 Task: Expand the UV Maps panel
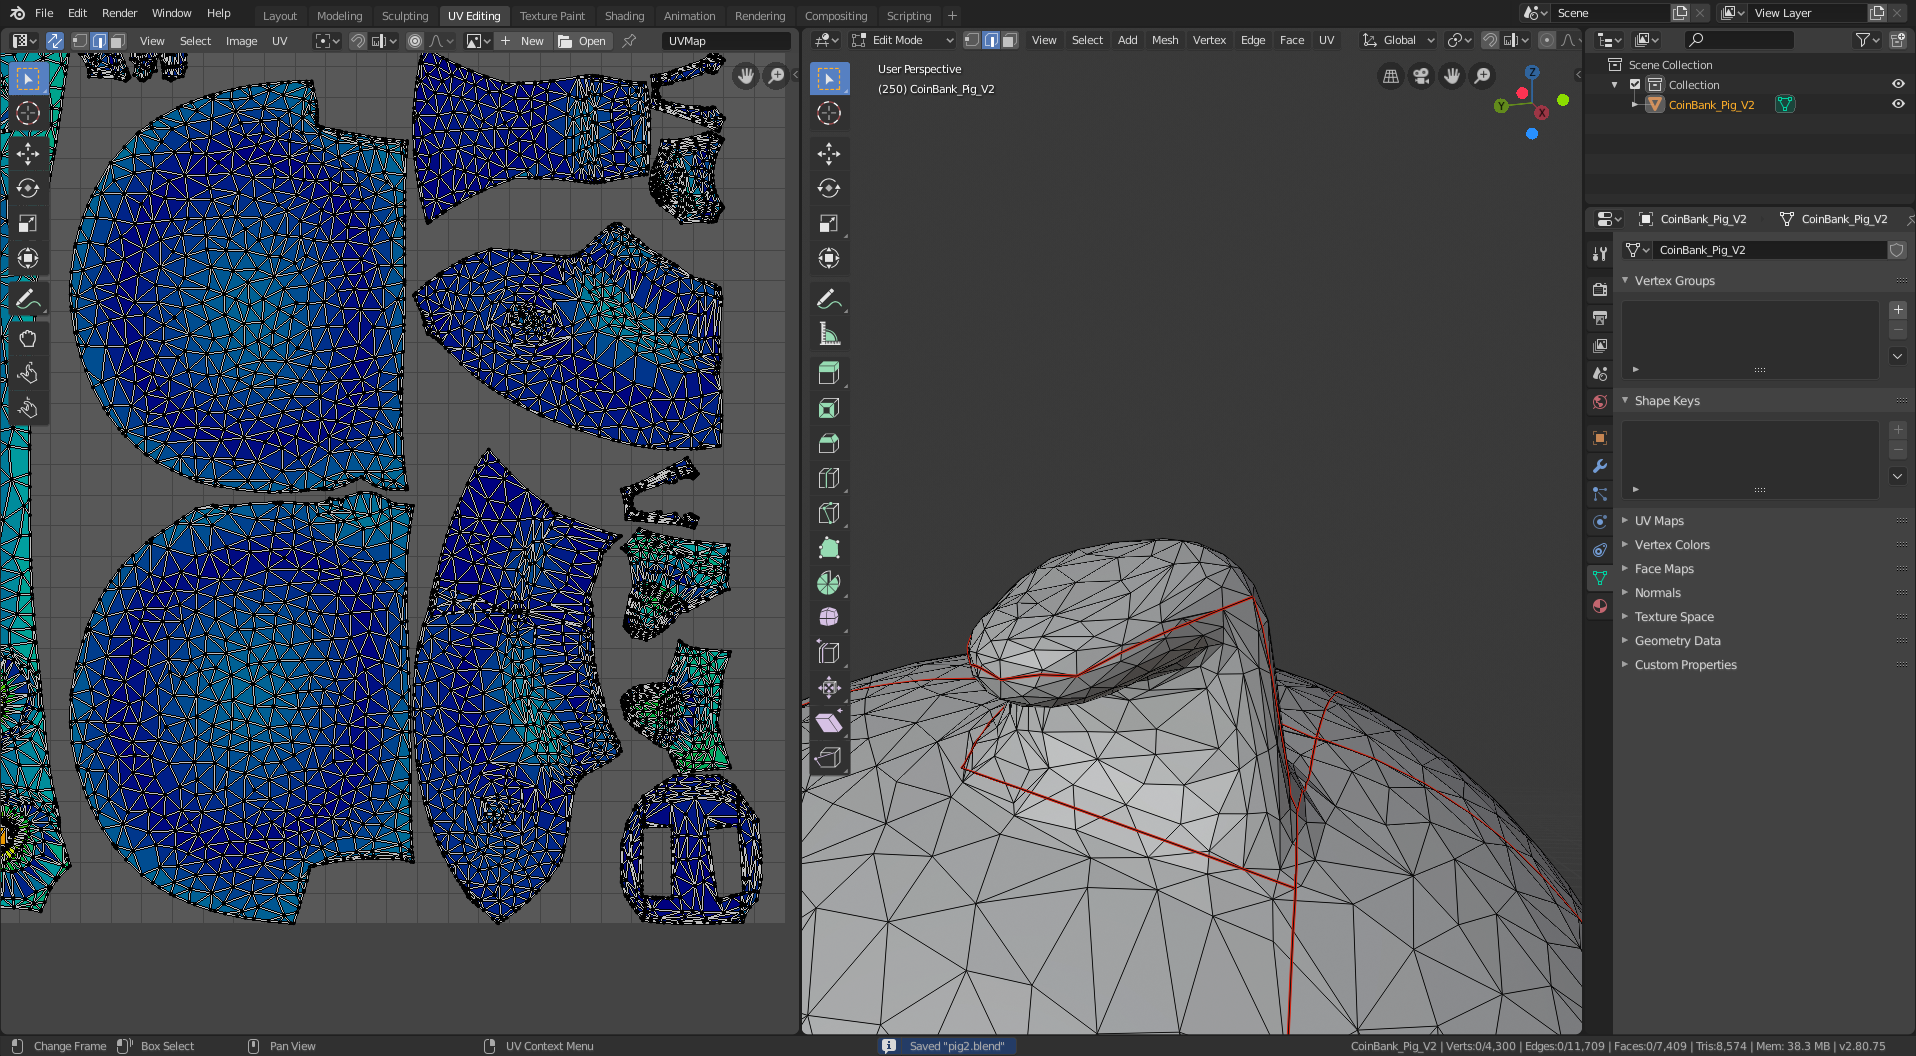1659,521
